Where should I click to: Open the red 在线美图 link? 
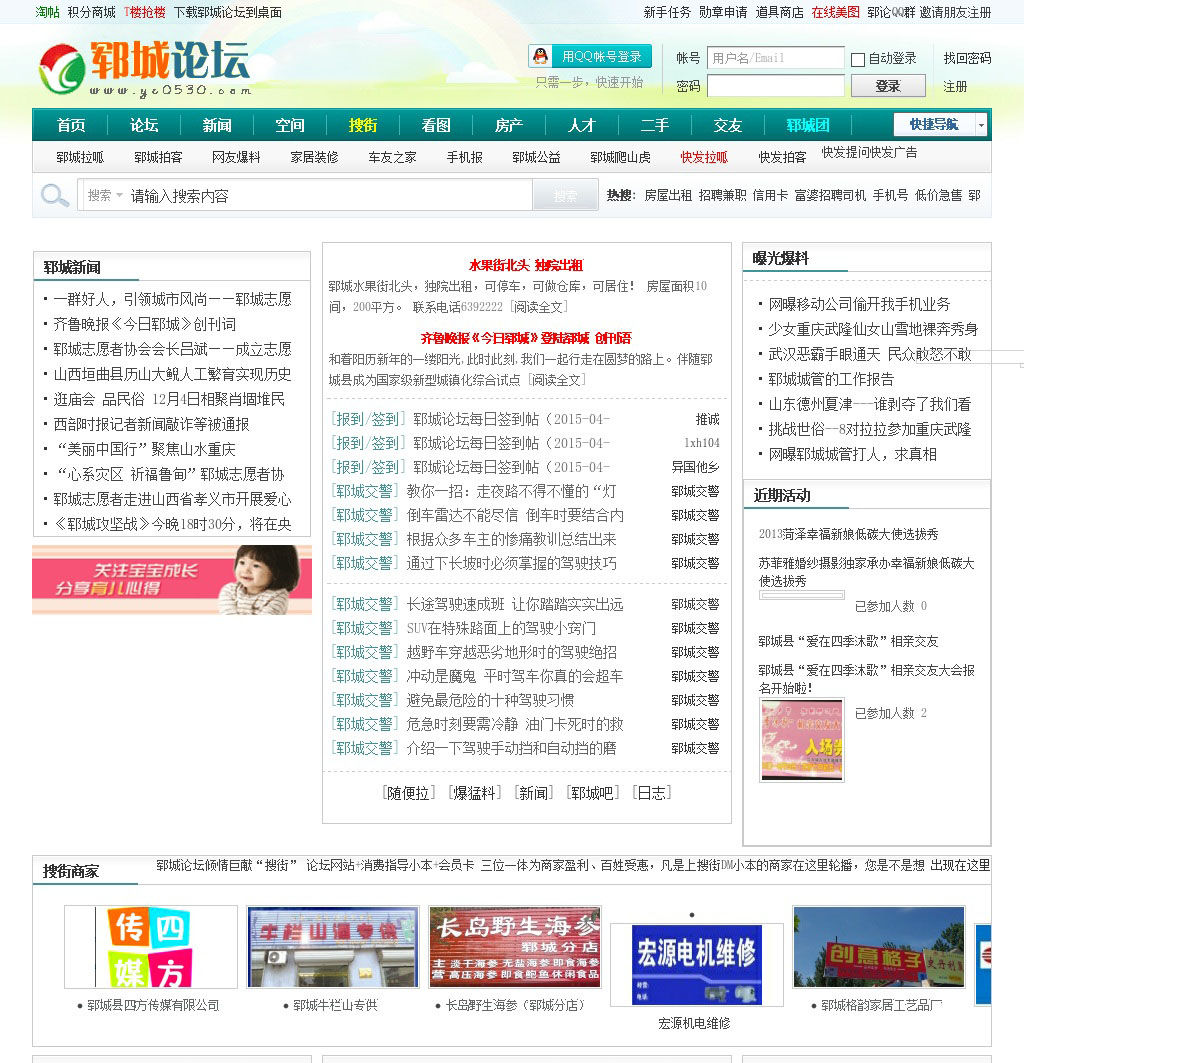click(835, 12)
